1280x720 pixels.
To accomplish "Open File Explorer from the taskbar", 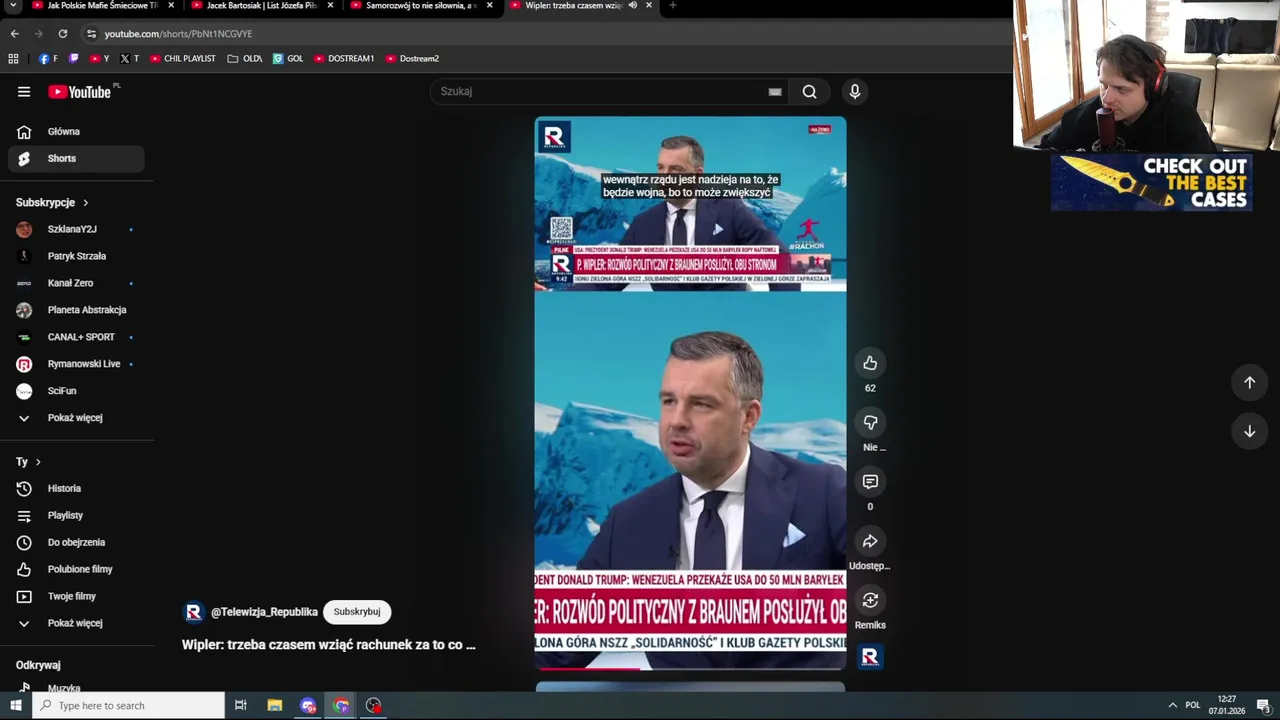I will click(275, 706).
